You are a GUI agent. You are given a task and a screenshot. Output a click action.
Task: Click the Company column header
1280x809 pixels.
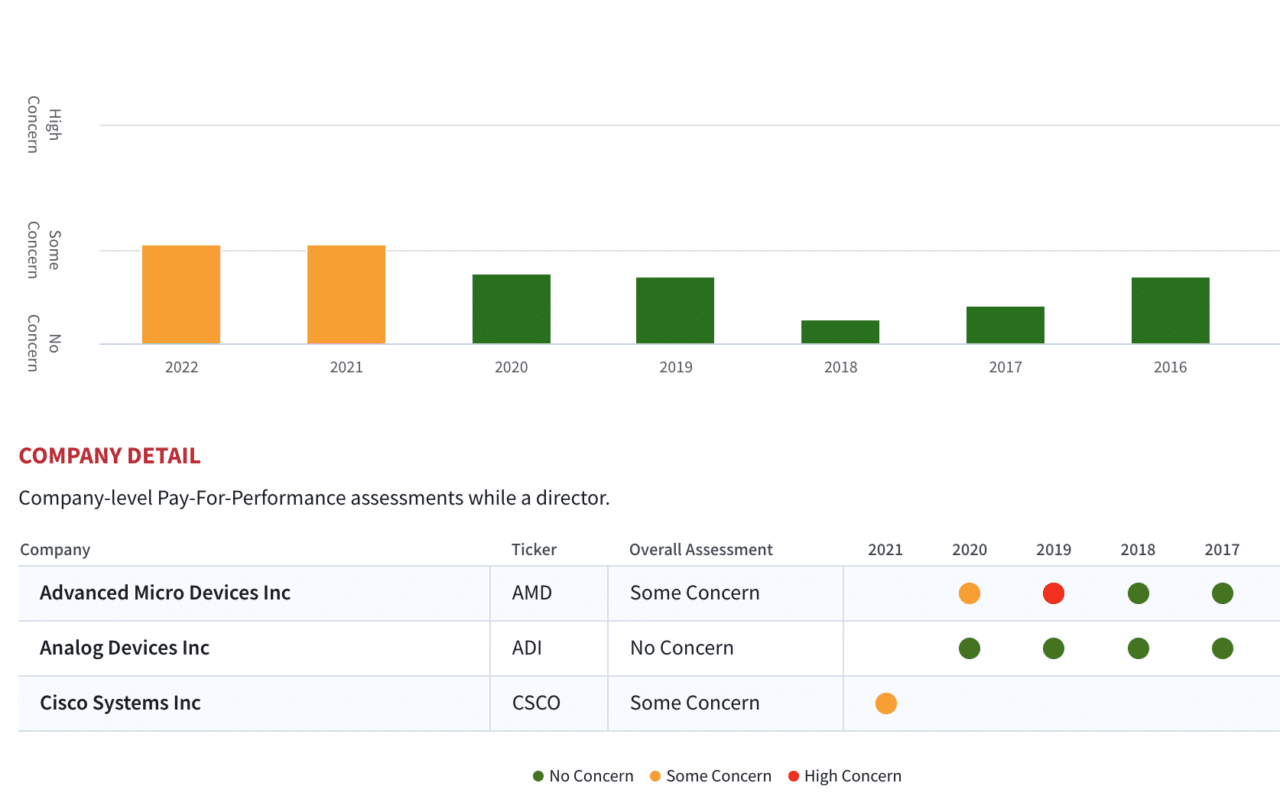click(x=55, y=549)
